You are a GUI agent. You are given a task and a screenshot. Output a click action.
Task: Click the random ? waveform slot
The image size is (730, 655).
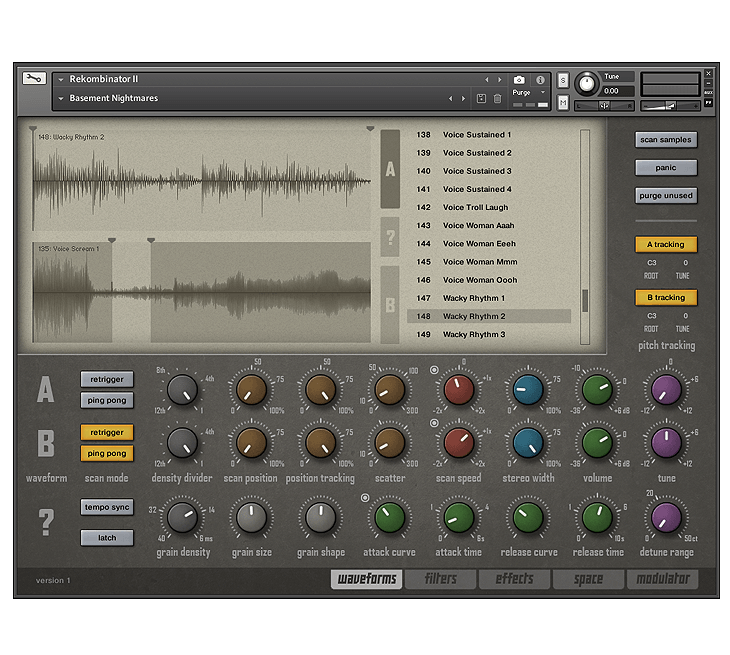[x=390, y=237]
